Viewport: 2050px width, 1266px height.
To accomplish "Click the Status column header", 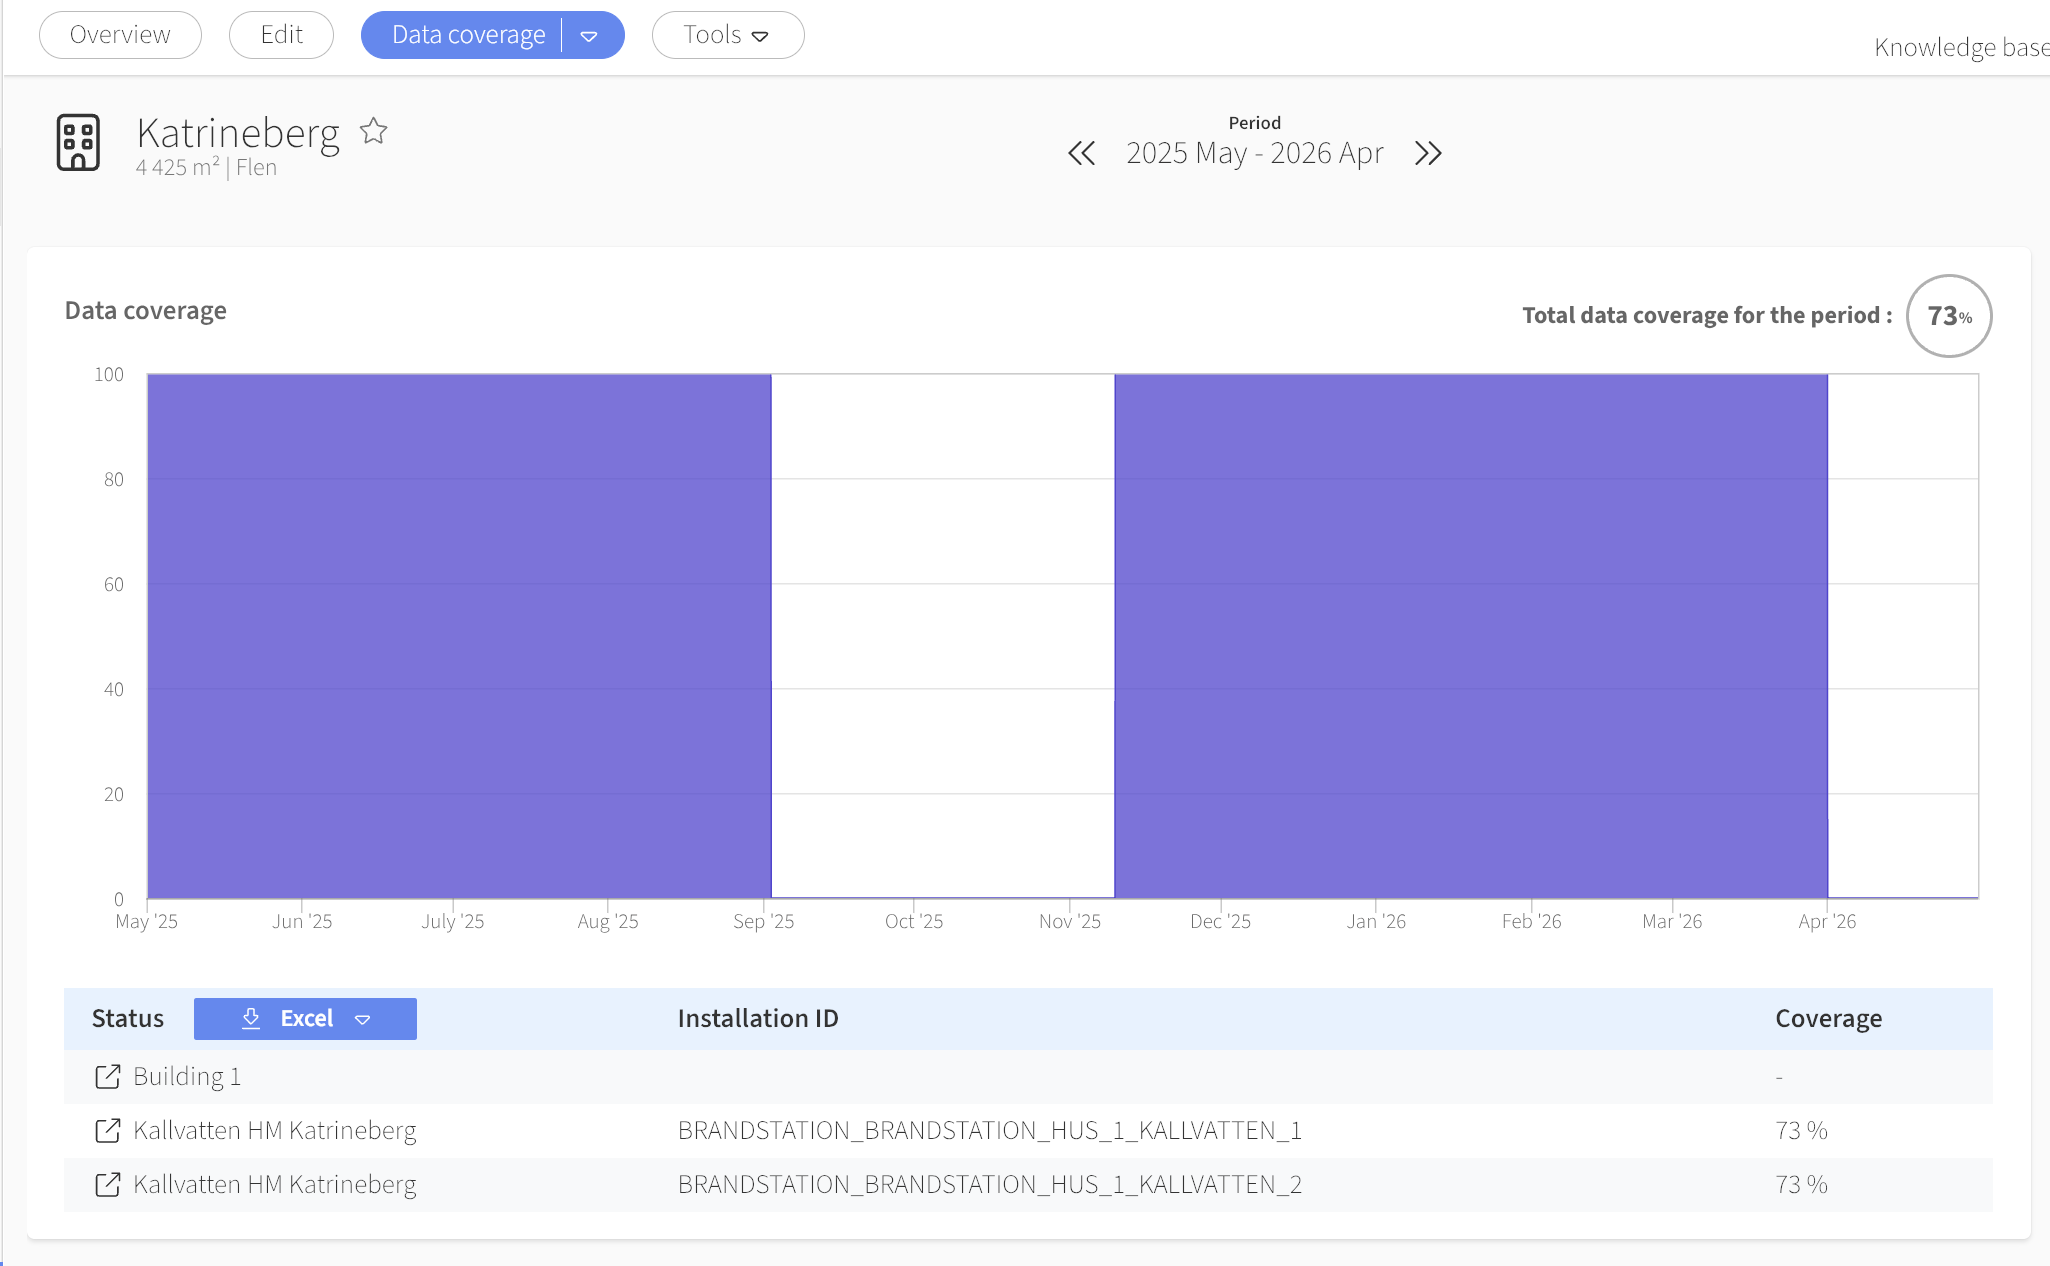I will (x=128, y=1018).
